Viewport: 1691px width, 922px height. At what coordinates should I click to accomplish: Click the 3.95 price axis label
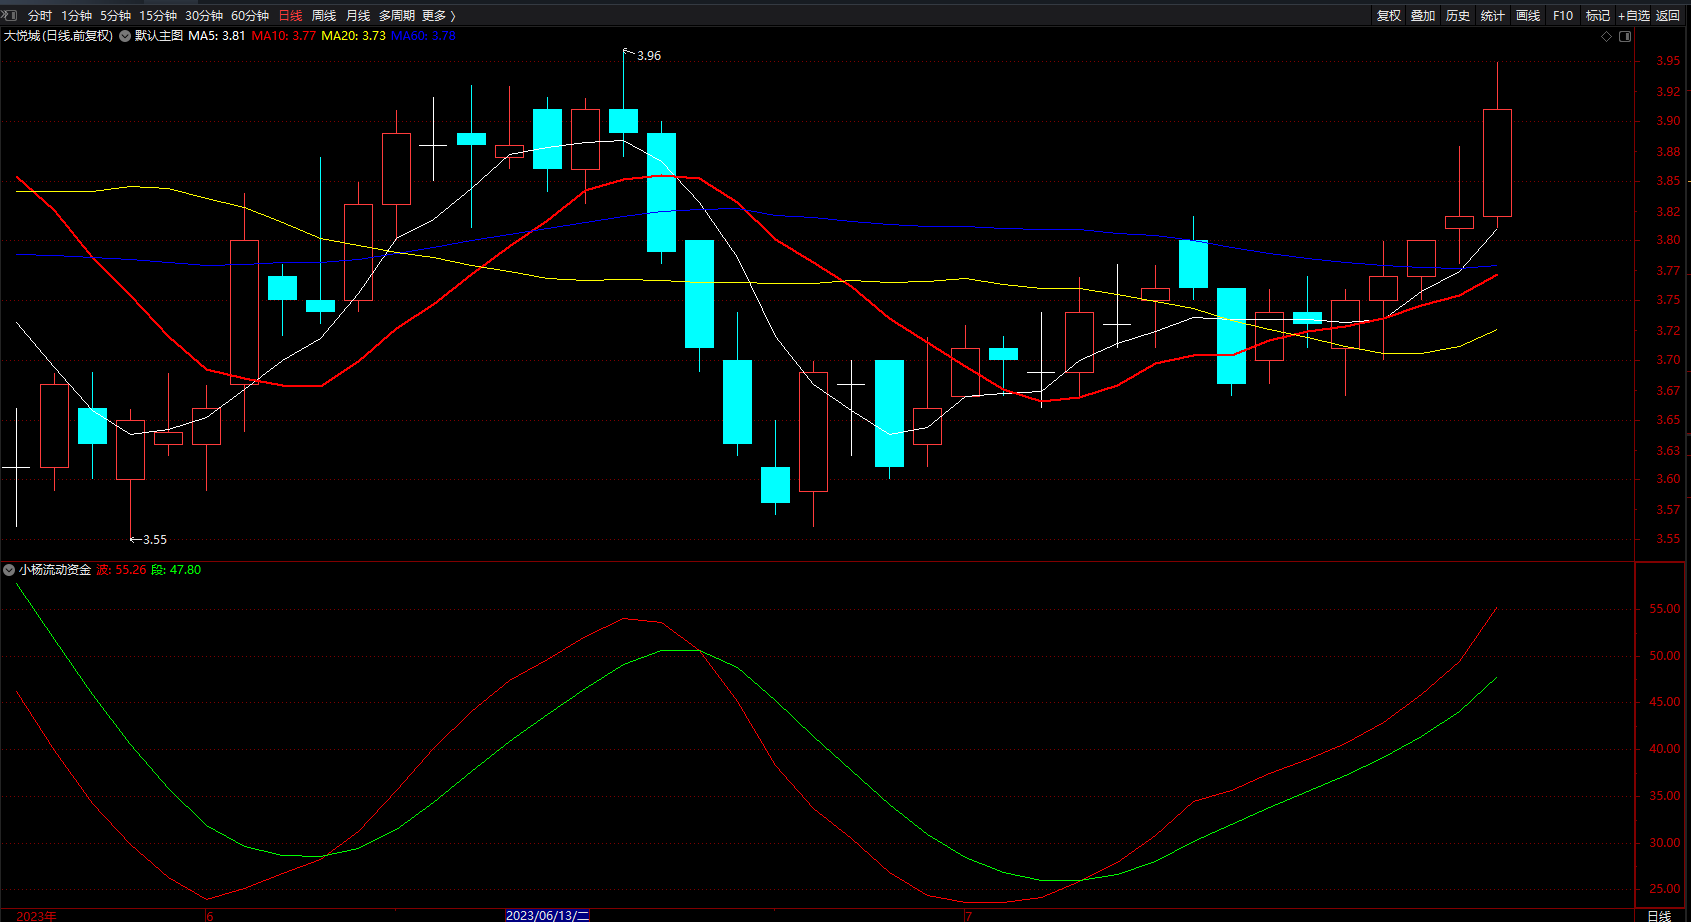pos(1668,61)
